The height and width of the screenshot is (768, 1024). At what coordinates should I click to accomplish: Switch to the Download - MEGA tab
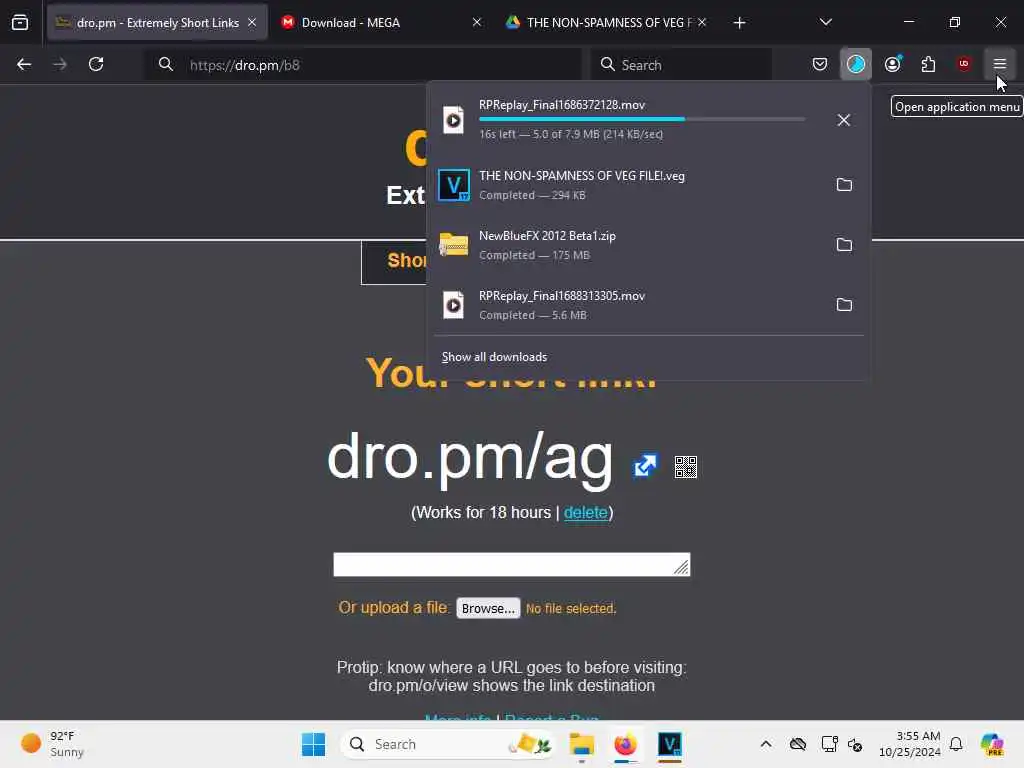(x=381, y=23)
